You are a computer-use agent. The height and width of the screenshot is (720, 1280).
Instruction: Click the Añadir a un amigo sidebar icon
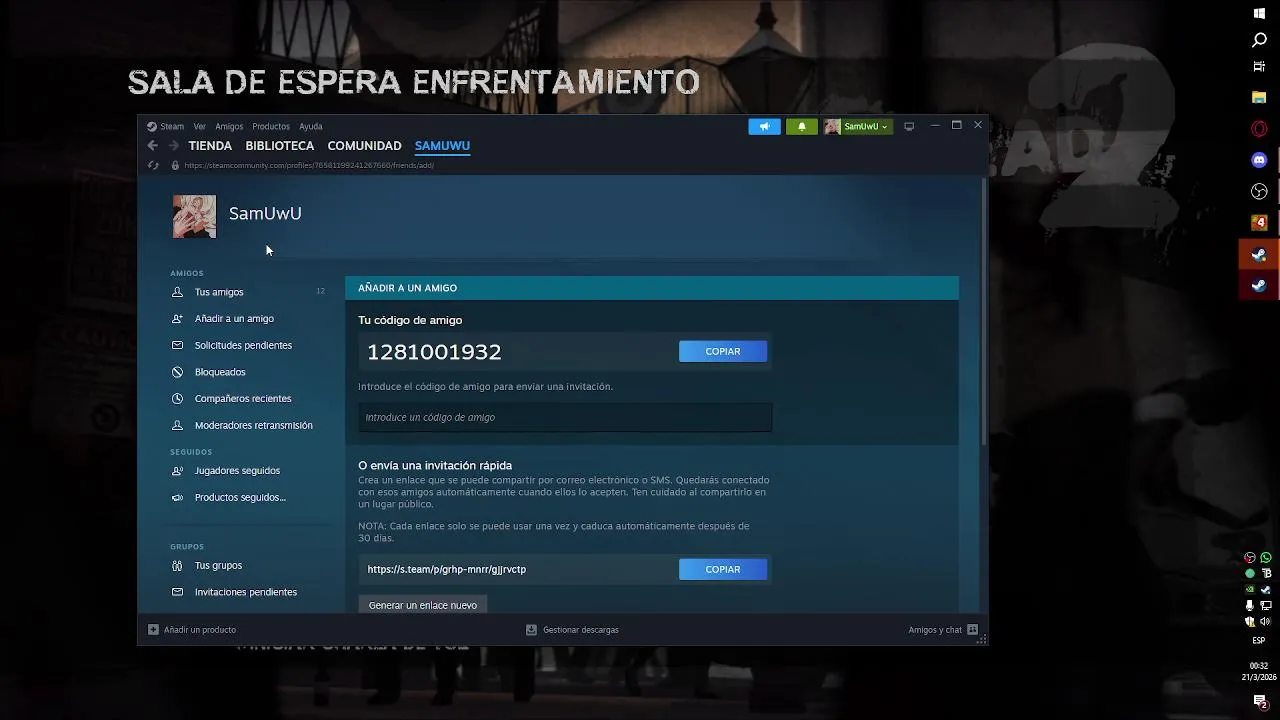pyautogui.click(x=177, y=319)
